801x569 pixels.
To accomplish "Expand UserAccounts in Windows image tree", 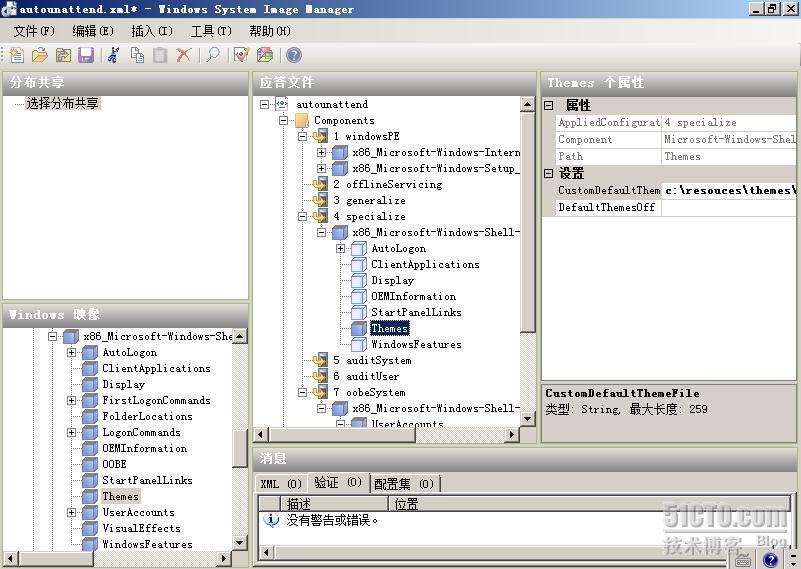I will [72, 512].
